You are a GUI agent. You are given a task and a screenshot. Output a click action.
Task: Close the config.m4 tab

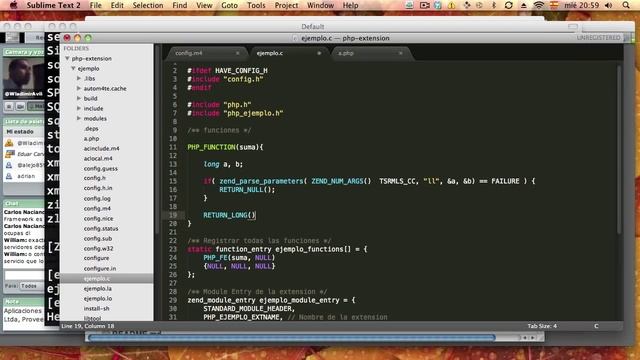(x=238, y=53)
